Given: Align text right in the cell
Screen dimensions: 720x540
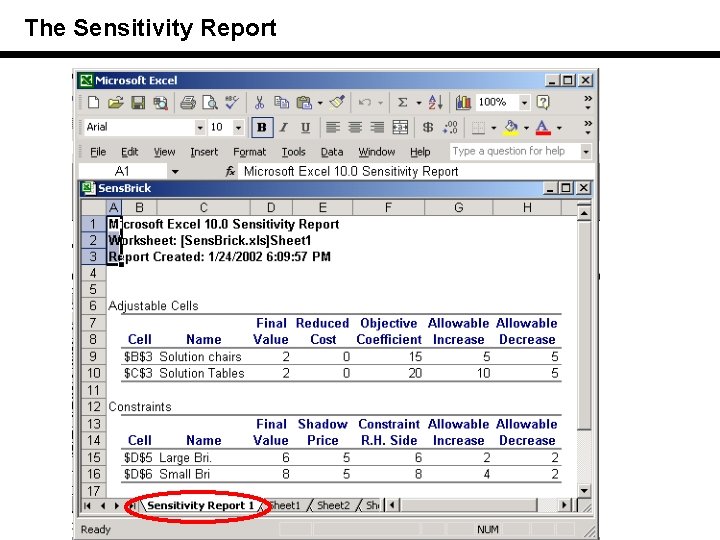Looking at the screenshot, I should 377,127.
